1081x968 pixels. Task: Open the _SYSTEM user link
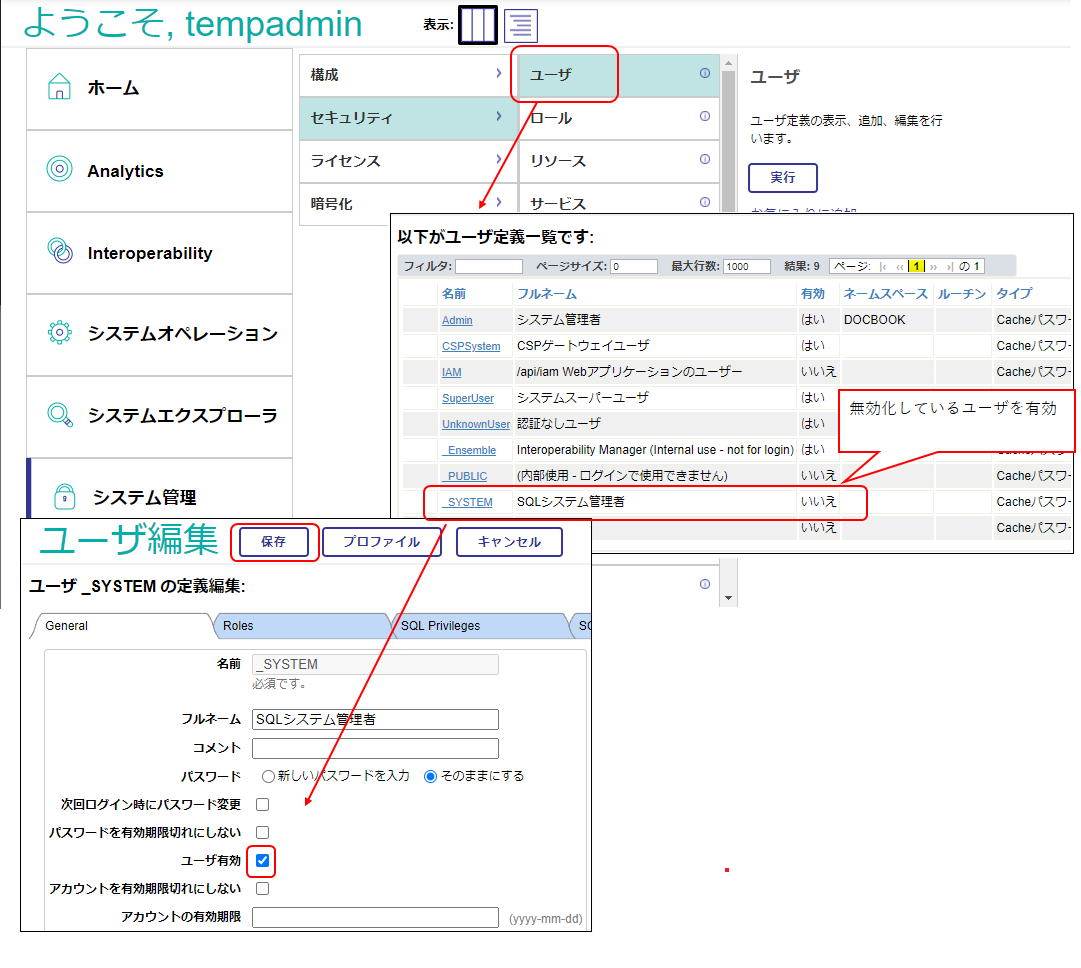(468, 502)
